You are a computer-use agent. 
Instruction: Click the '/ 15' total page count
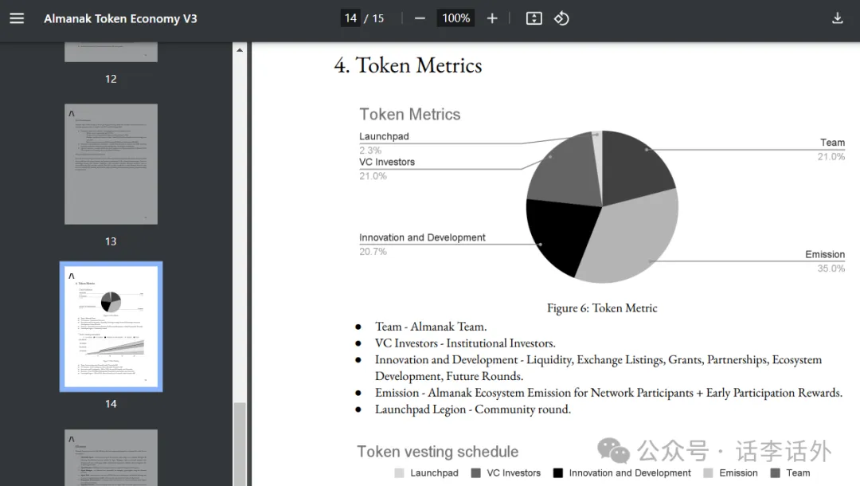point(374,18)
